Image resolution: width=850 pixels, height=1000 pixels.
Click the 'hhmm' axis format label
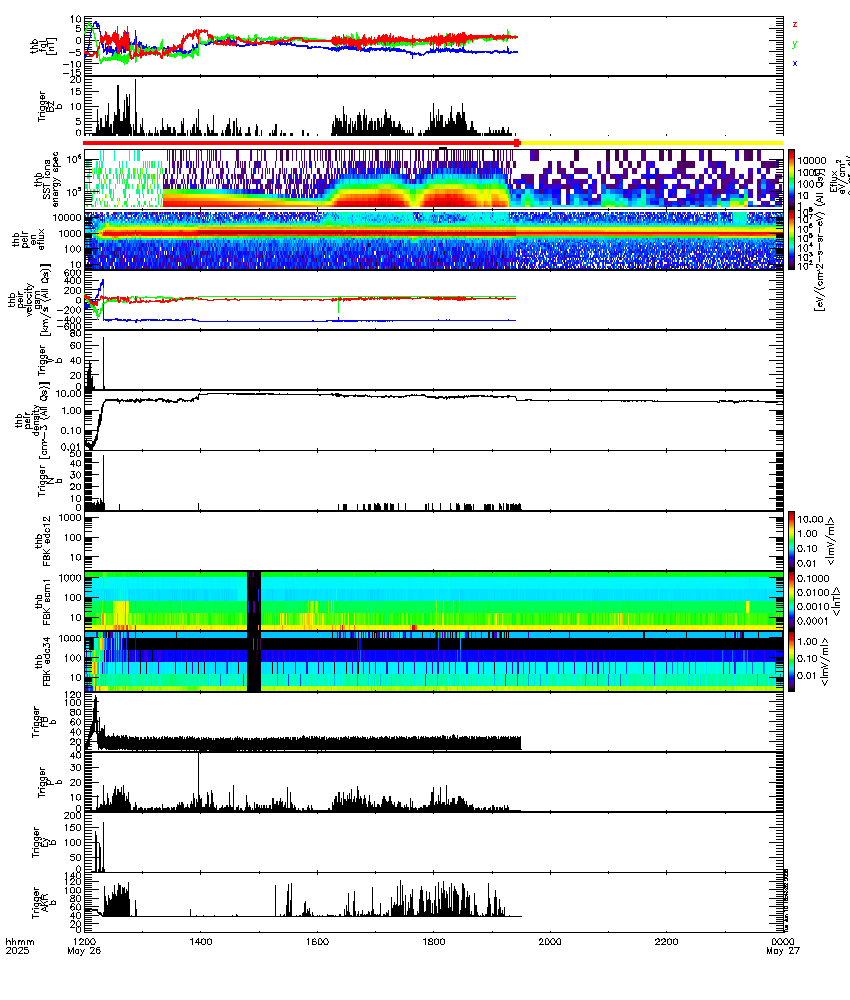pyautogui.click(x=20, y=941)
